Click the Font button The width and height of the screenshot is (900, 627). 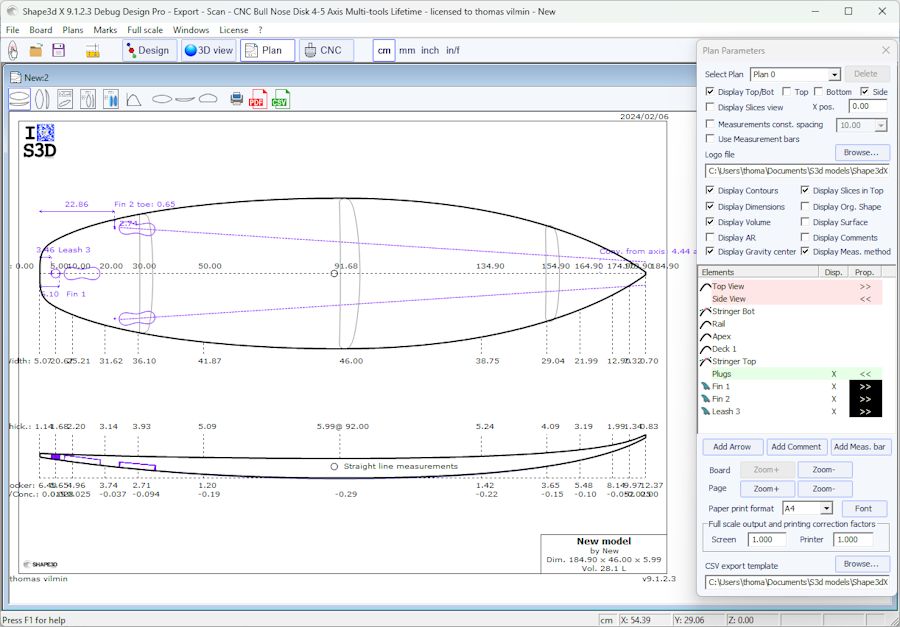pos(864,509)
